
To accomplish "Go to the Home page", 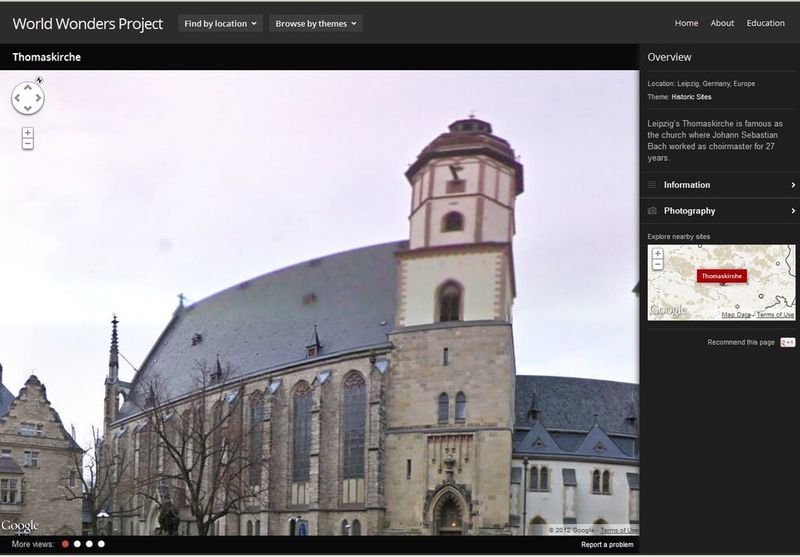I will click(x=686, y=23).
